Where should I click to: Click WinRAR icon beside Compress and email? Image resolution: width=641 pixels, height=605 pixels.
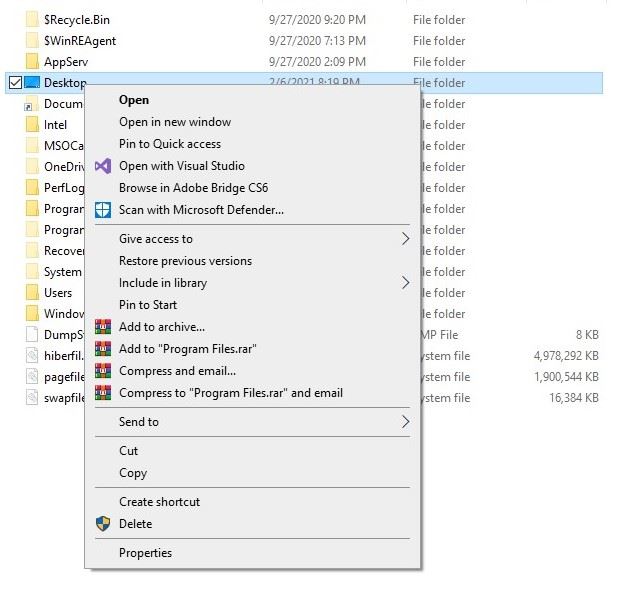(103, 371)
